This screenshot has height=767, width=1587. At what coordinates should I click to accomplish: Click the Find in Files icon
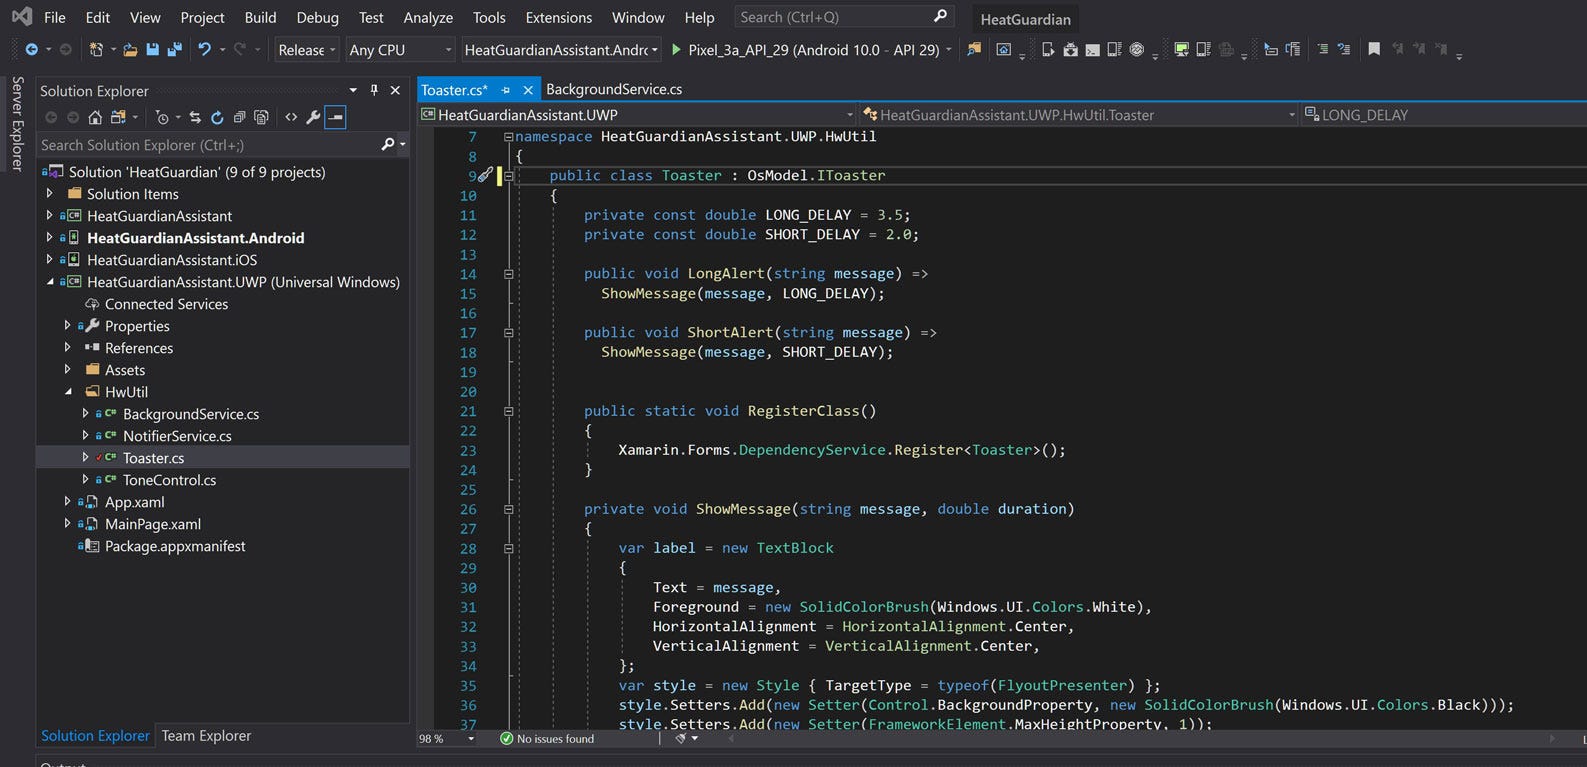[x=973, y=49]
